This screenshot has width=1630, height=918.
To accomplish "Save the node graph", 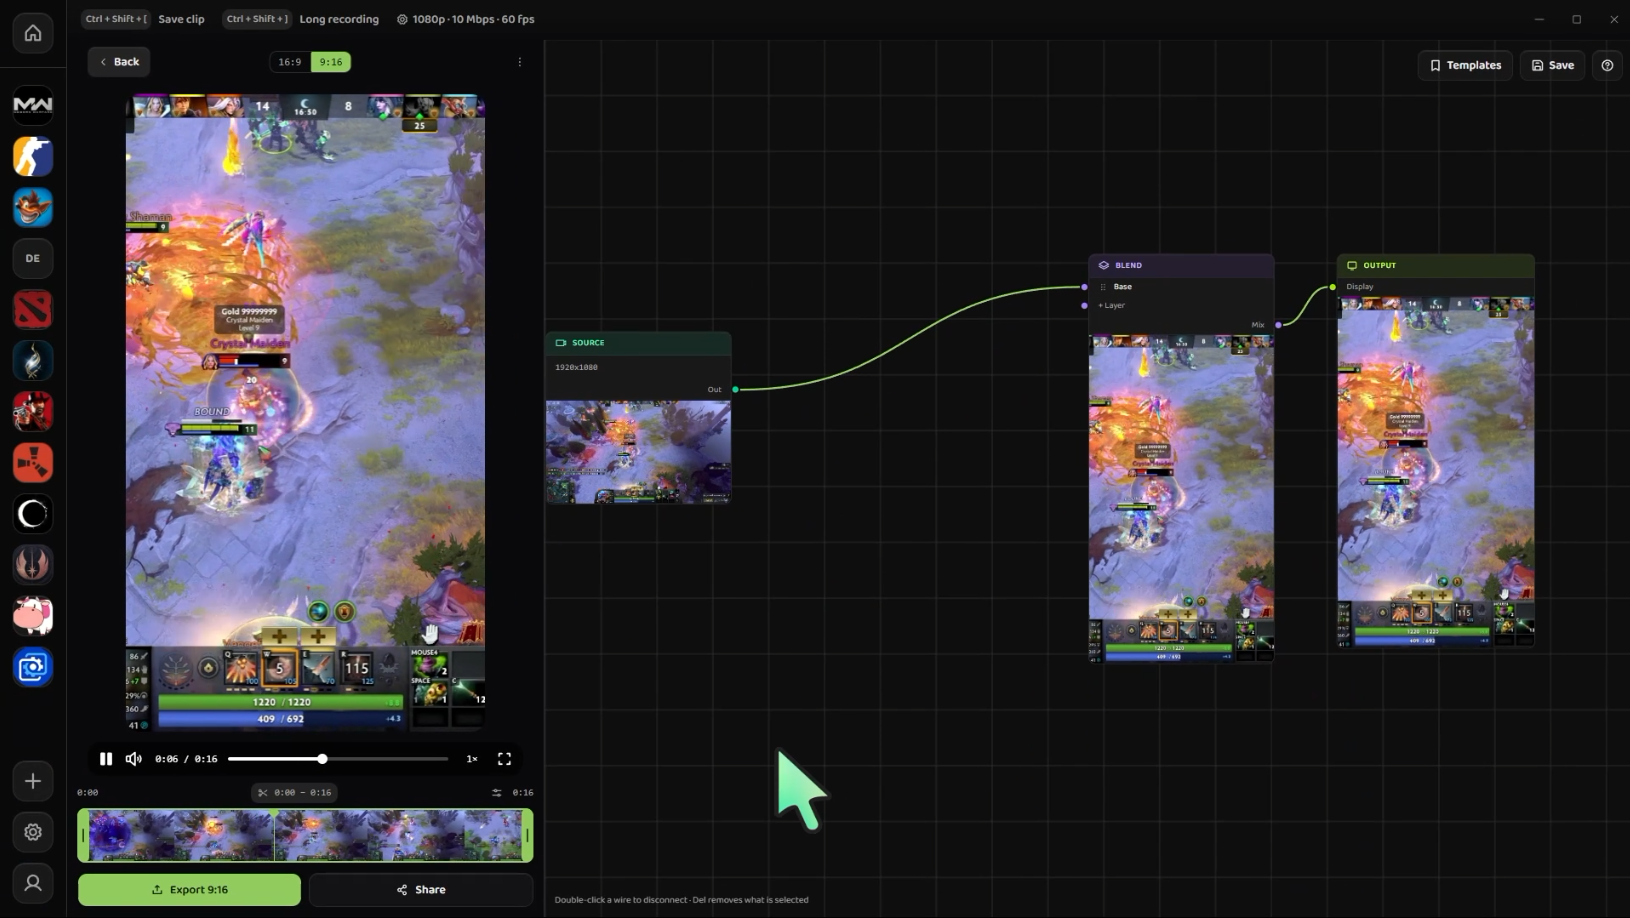I will [1553, 65].
